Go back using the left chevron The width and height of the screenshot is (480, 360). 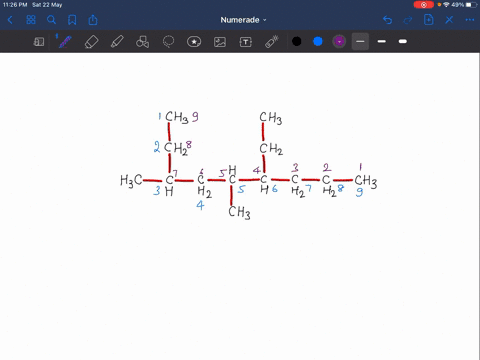point(10,20)
